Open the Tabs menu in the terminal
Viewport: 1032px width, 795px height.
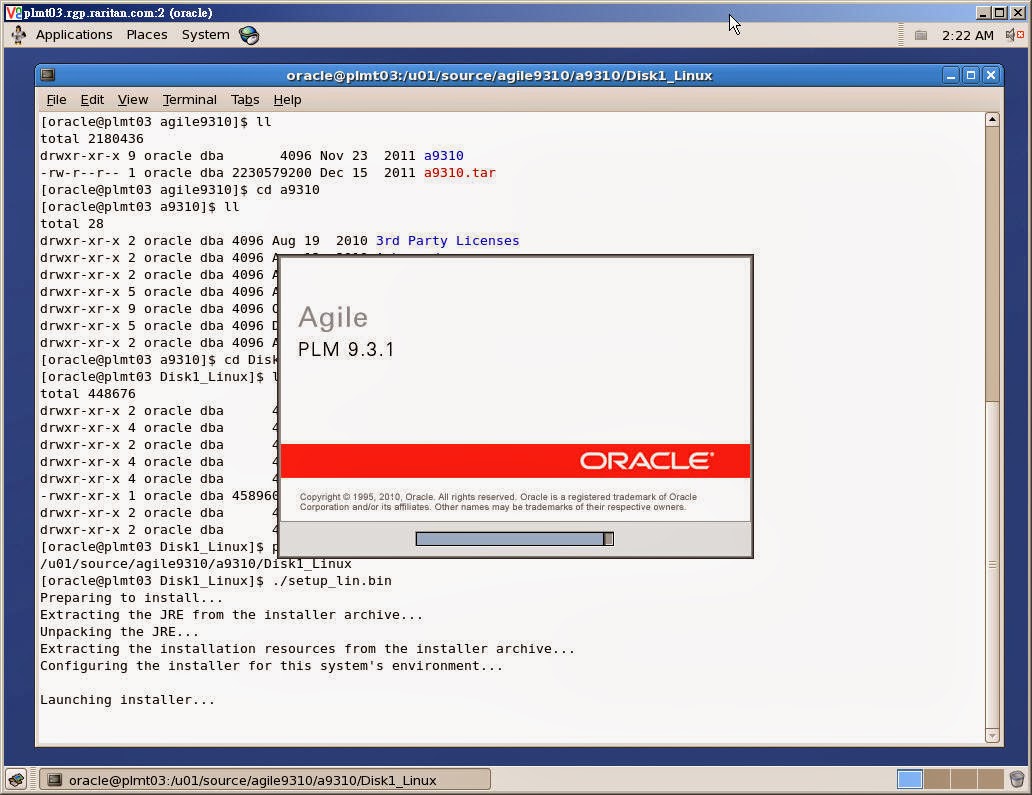245,99
